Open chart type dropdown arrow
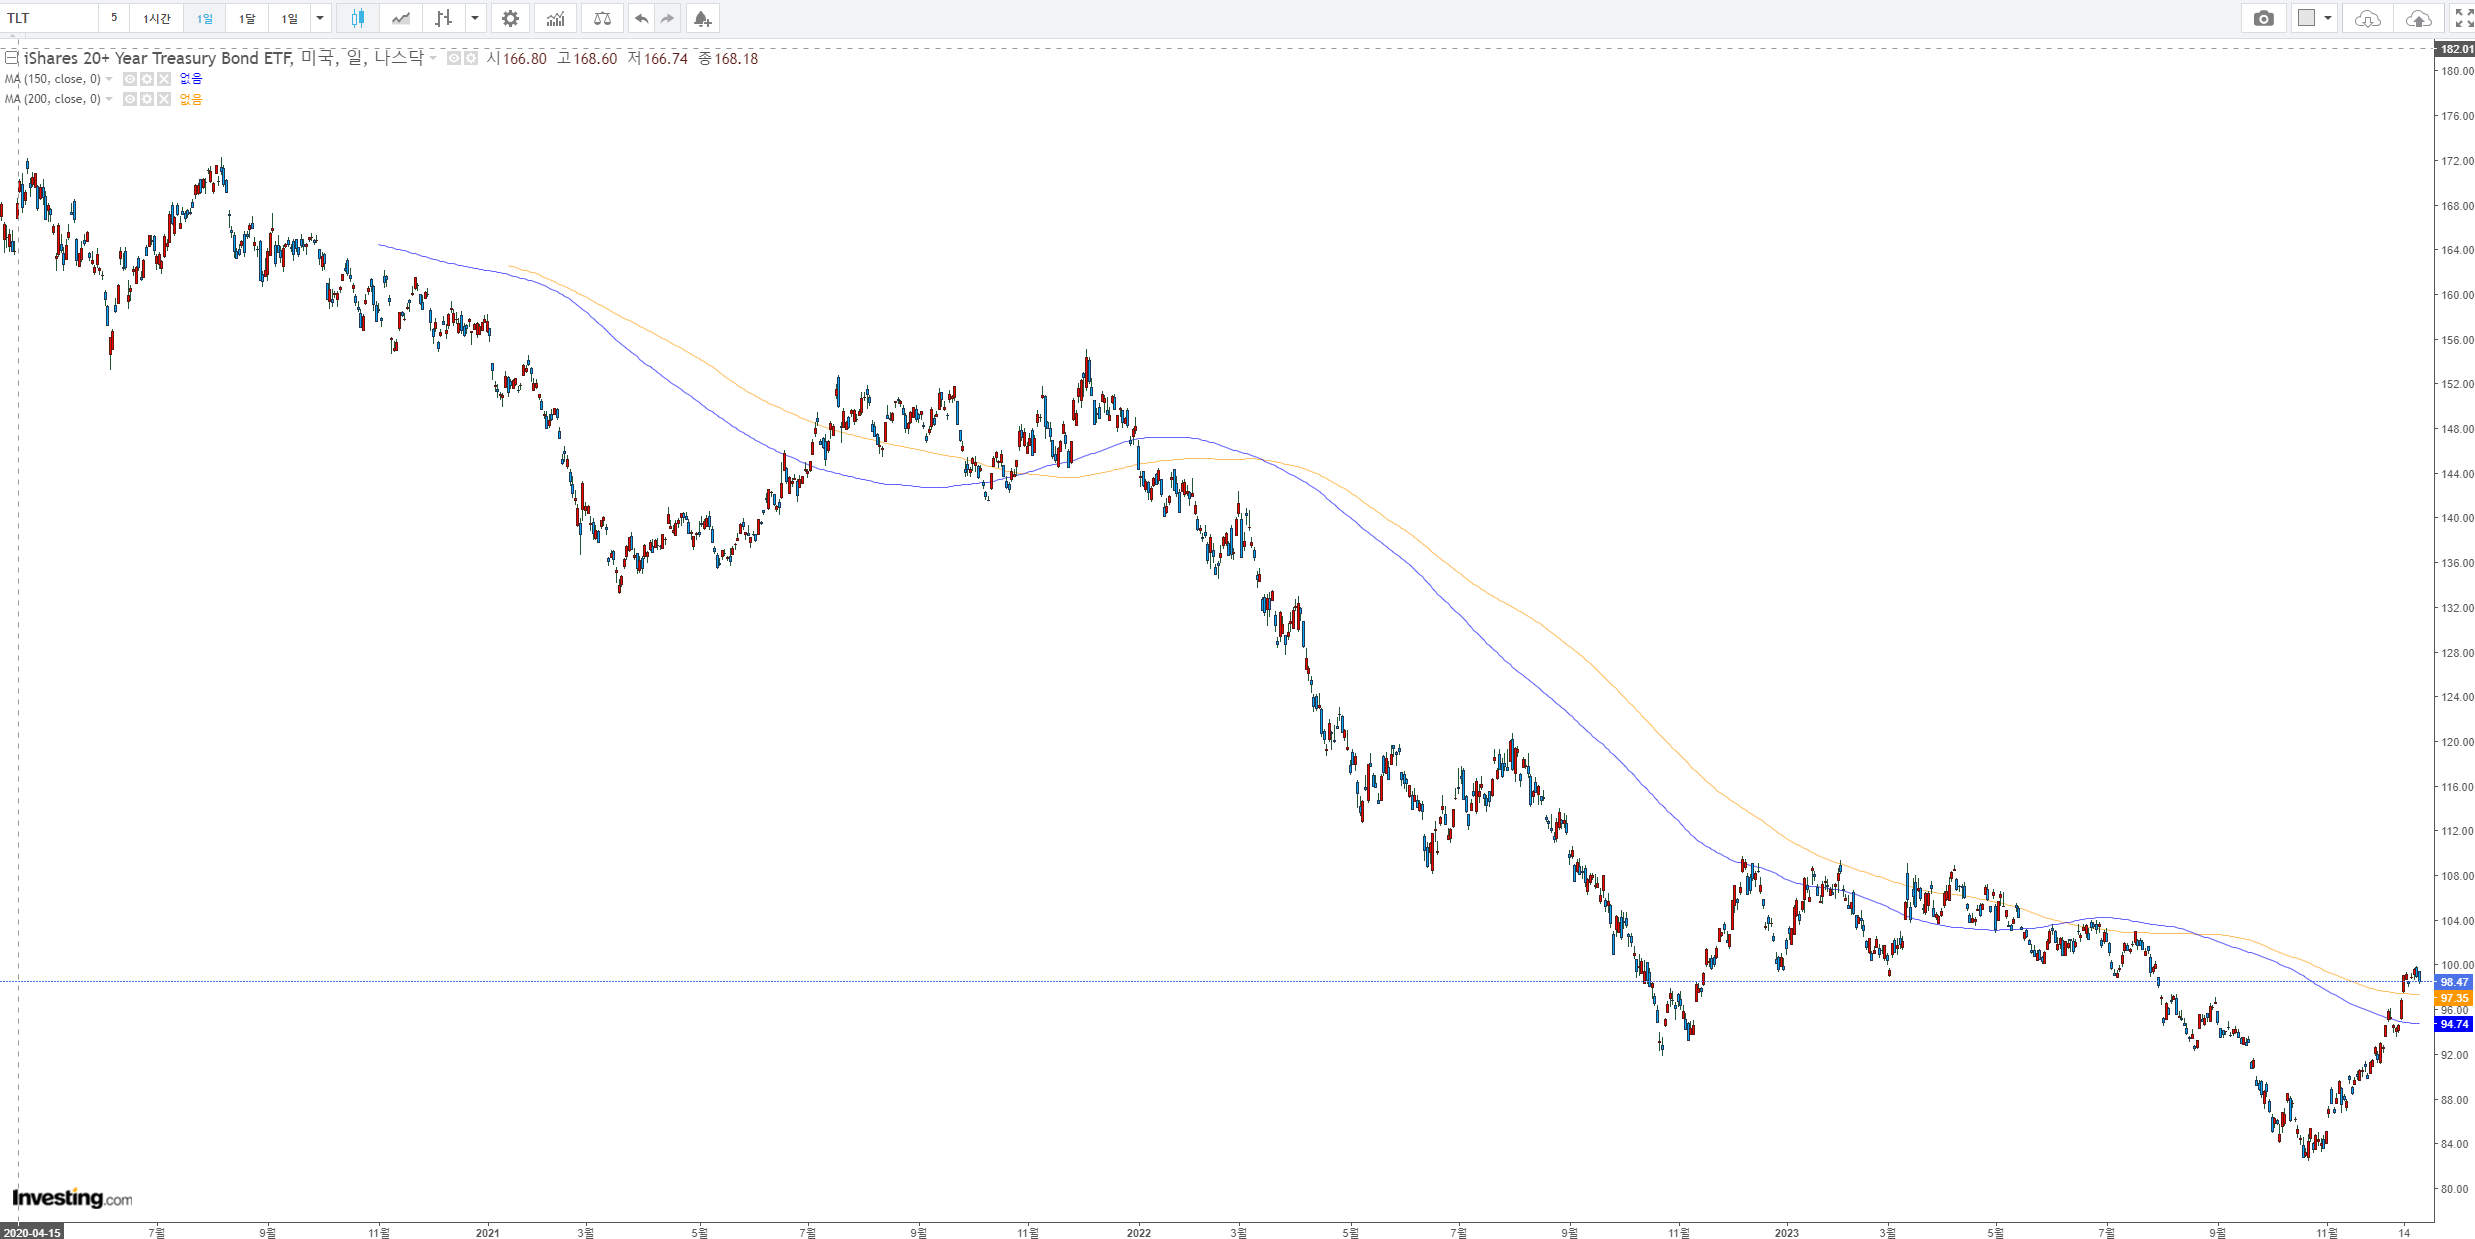The width and height of the screenshot is (2475, 1239). (475, 18)
